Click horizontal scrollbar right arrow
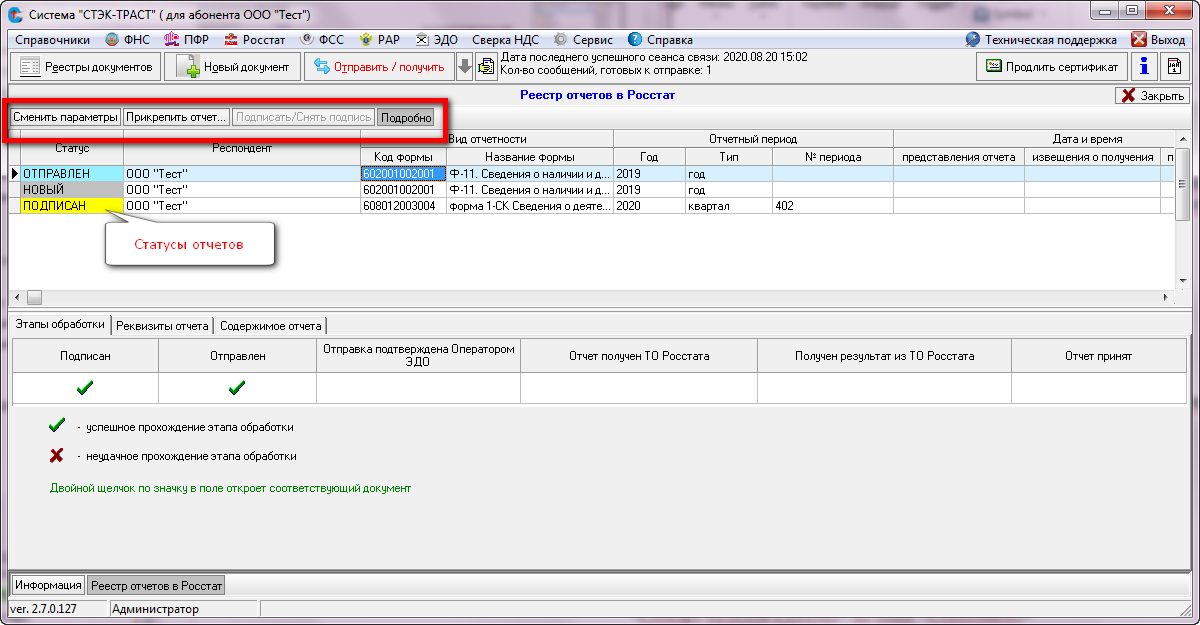 [x=1166, y=298]
